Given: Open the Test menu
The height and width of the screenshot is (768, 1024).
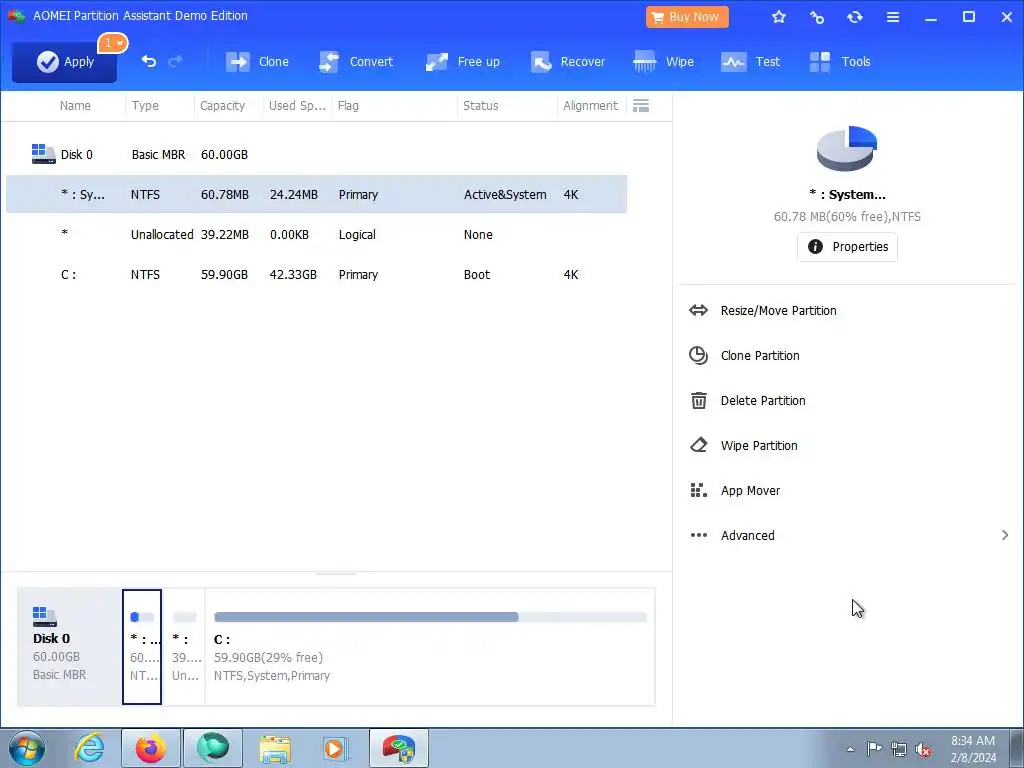Looking at the screenshot, I should [x=750, y=62].
